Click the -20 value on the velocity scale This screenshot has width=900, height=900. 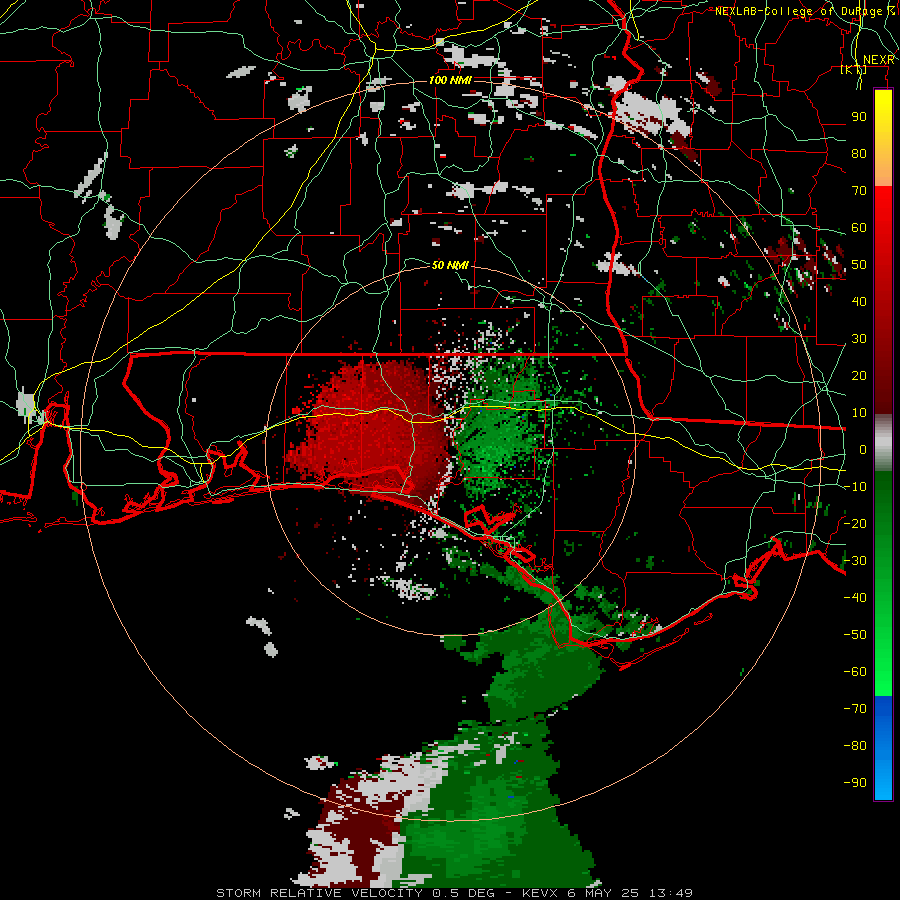855,523
